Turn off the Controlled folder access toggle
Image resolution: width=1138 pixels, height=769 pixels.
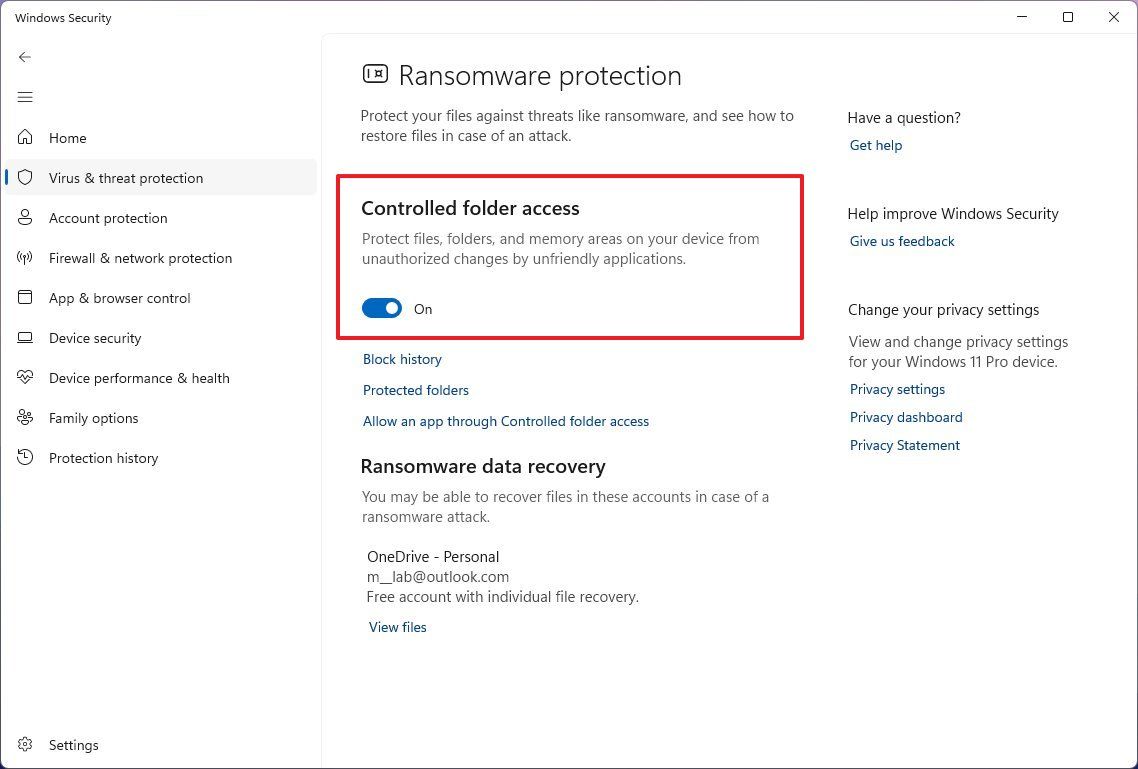coord(381,308)
